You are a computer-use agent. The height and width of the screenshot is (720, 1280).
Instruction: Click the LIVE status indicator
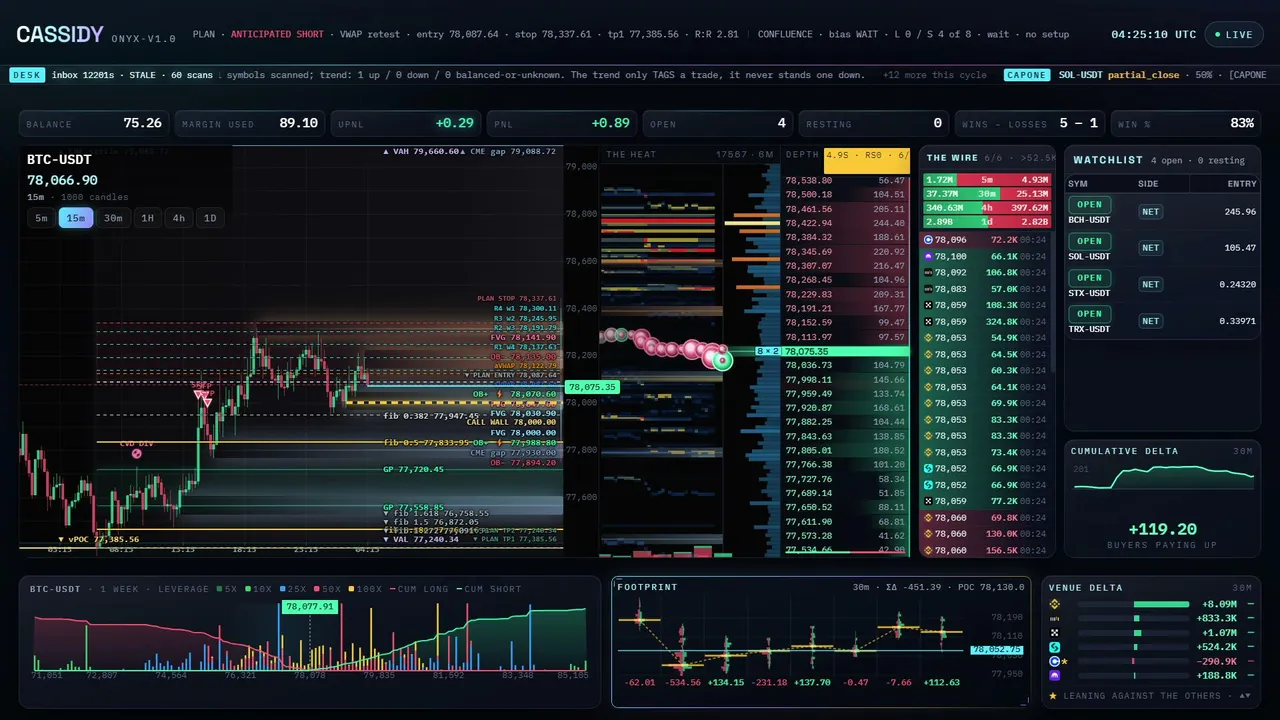1233,34
